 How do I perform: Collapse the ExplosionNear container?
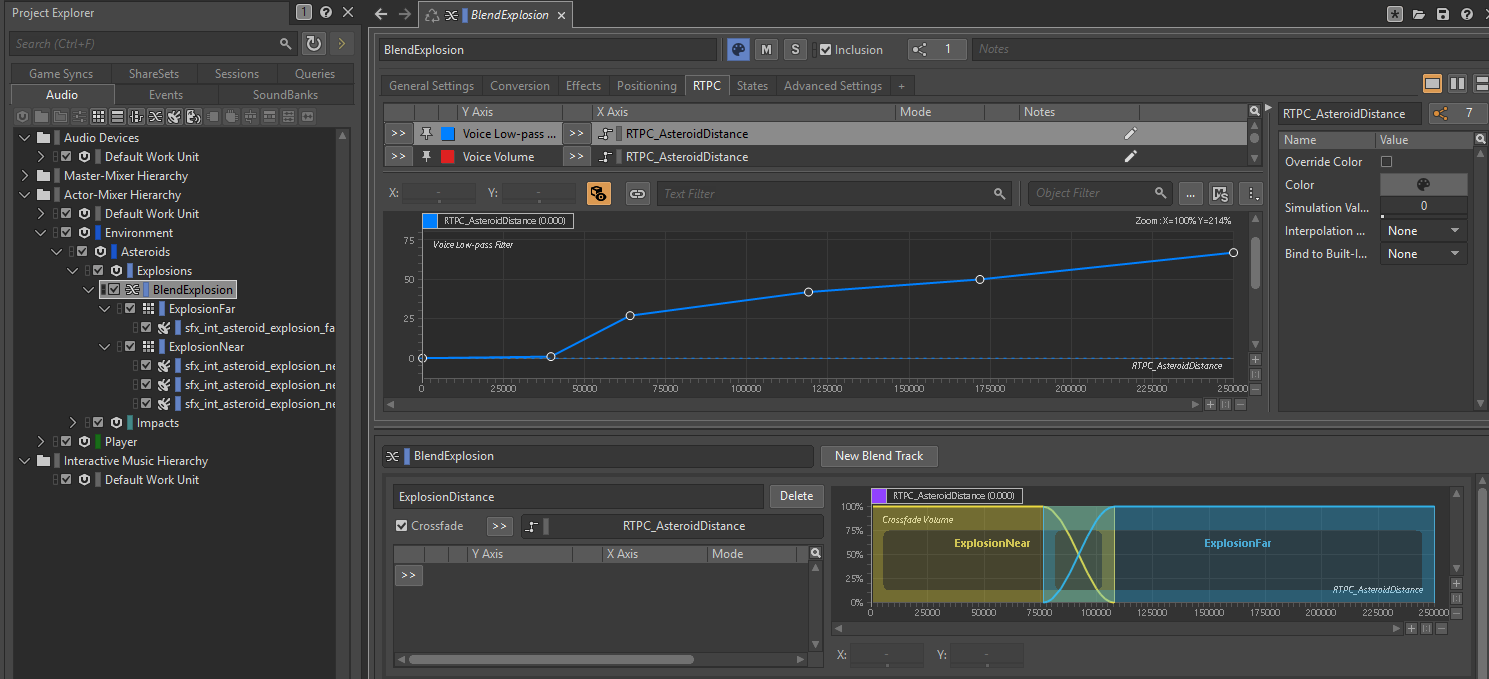[x=104, y=347]
